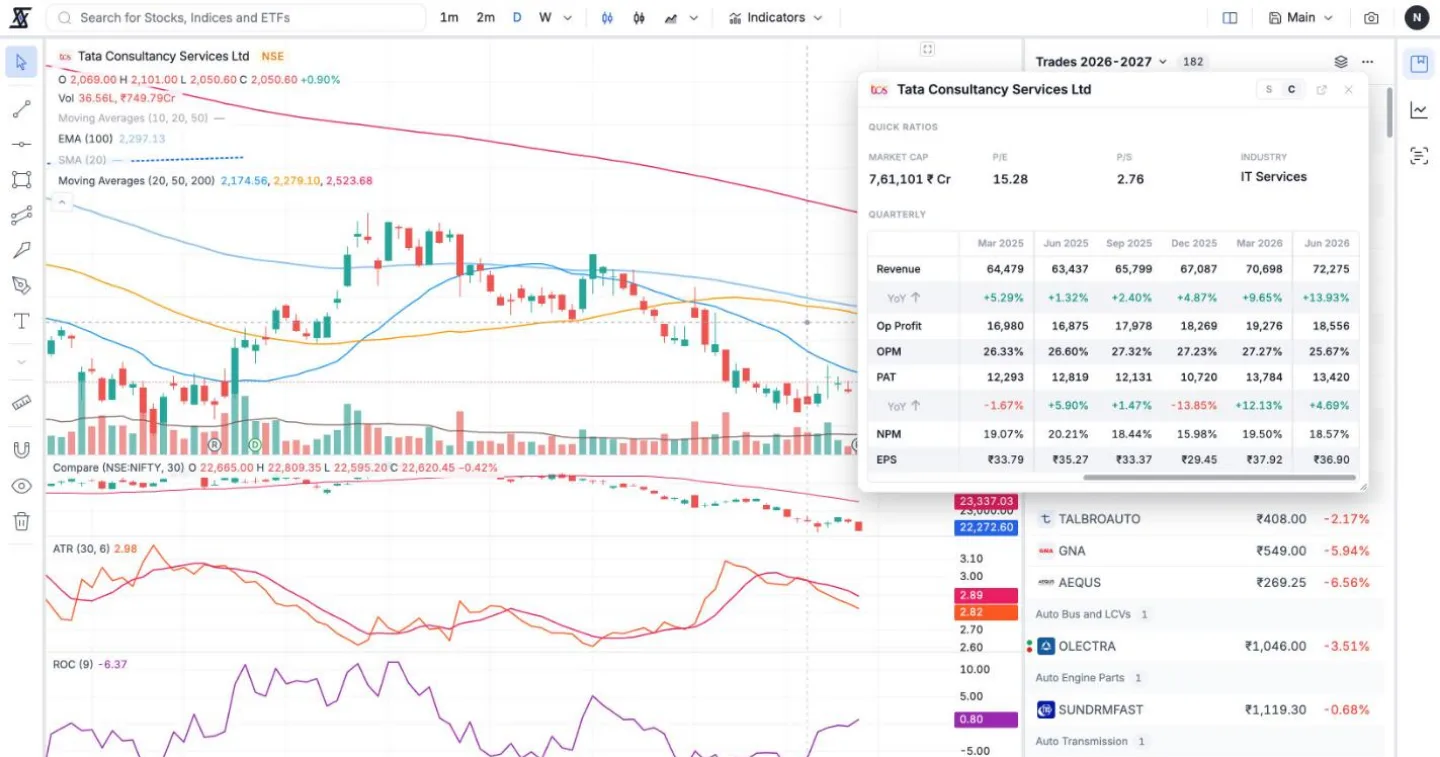Open the scan list icon in right sidebar
Screen dimensions: 1440x757
pyautogui.click(x=1418, y=155)
